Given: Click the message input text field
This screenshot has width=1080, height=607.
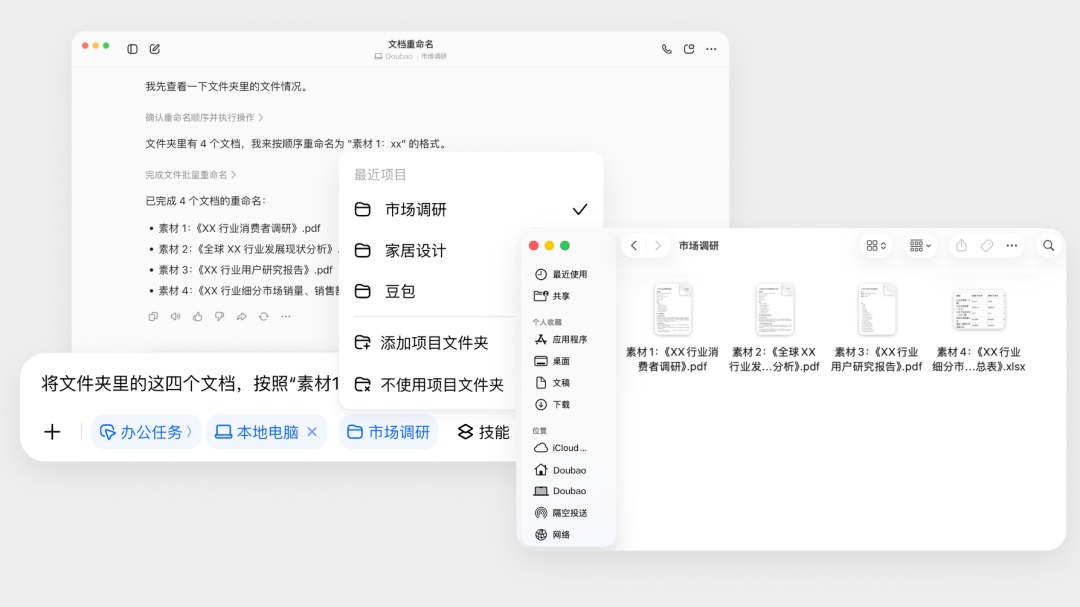Looking at the screenshot, I should (190, 384).
